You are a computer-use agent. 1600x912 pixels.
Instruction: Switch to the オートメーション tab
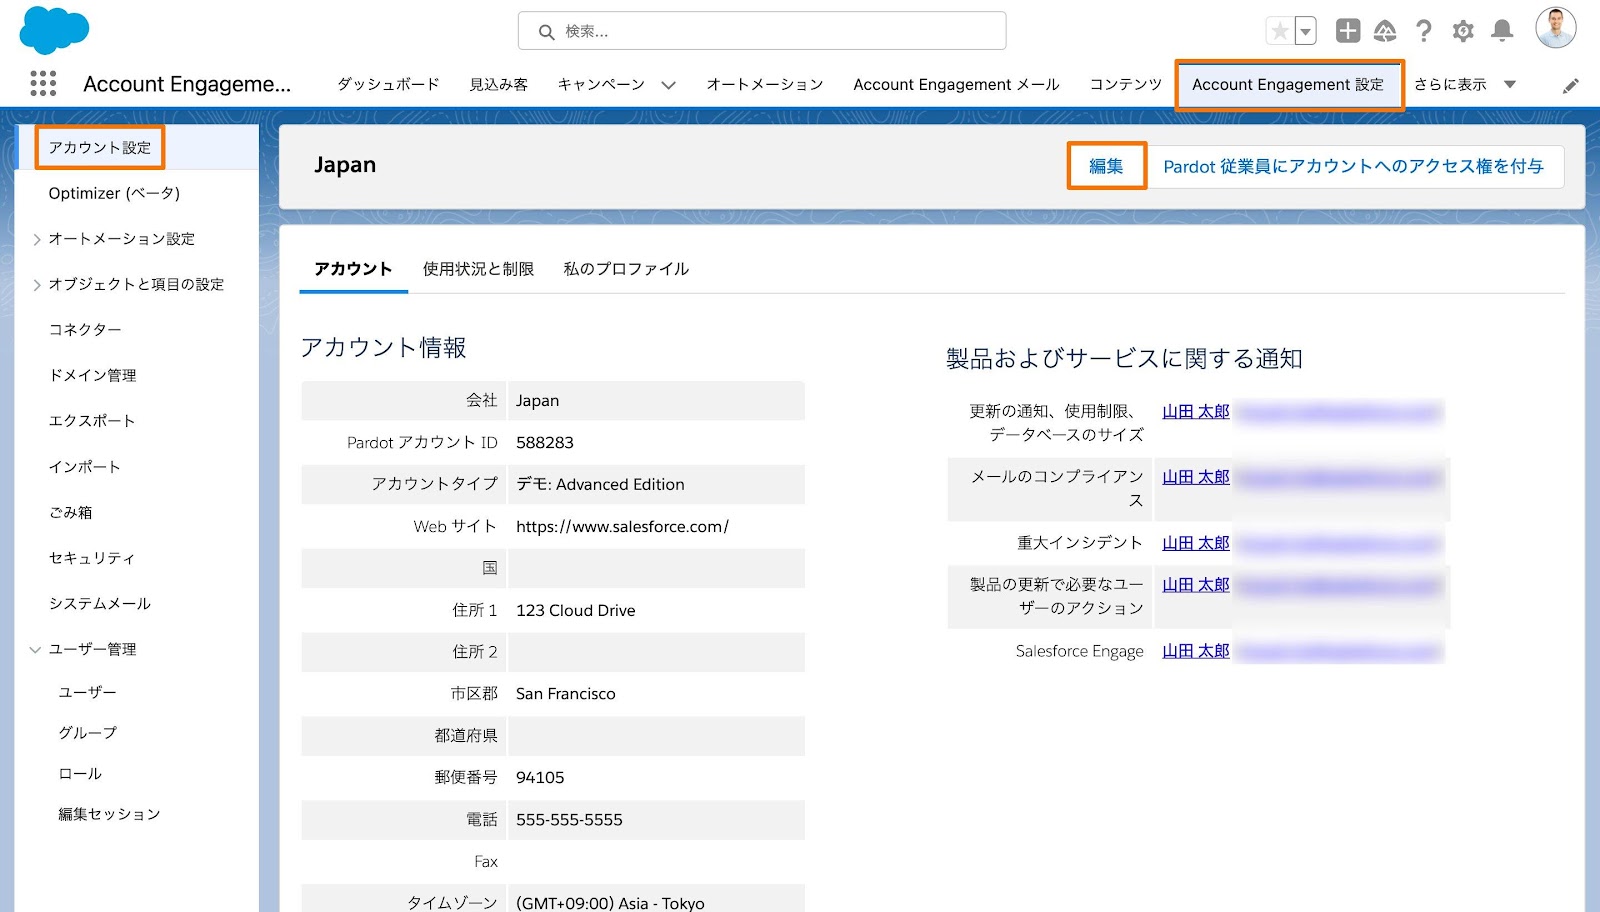pyautogui.click(x=765, y=85)
